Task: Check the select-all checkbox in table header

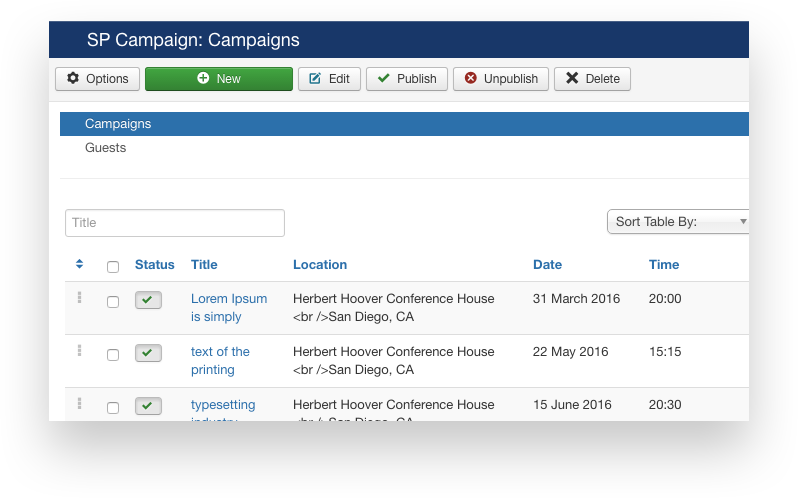Action: (113, 267)
